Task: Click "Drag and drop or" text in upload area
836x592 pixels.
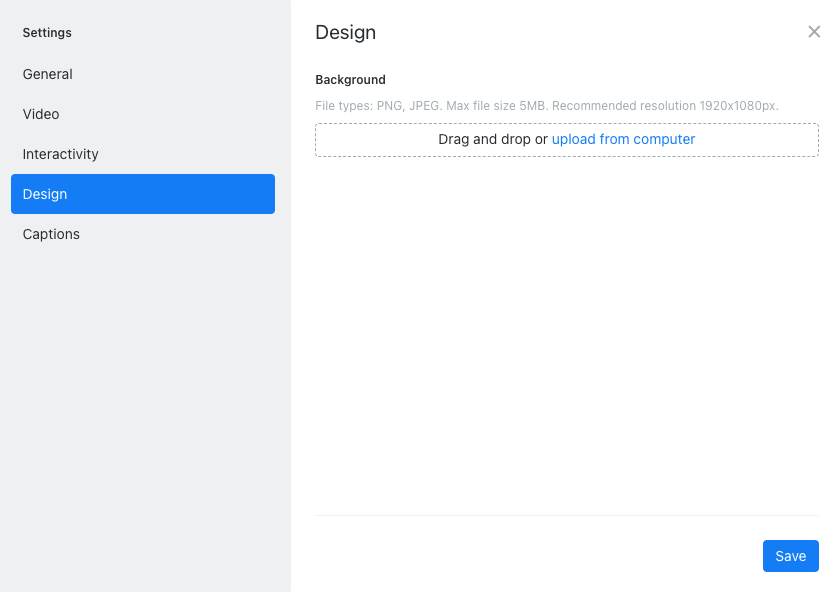Action: coord(495,139)
